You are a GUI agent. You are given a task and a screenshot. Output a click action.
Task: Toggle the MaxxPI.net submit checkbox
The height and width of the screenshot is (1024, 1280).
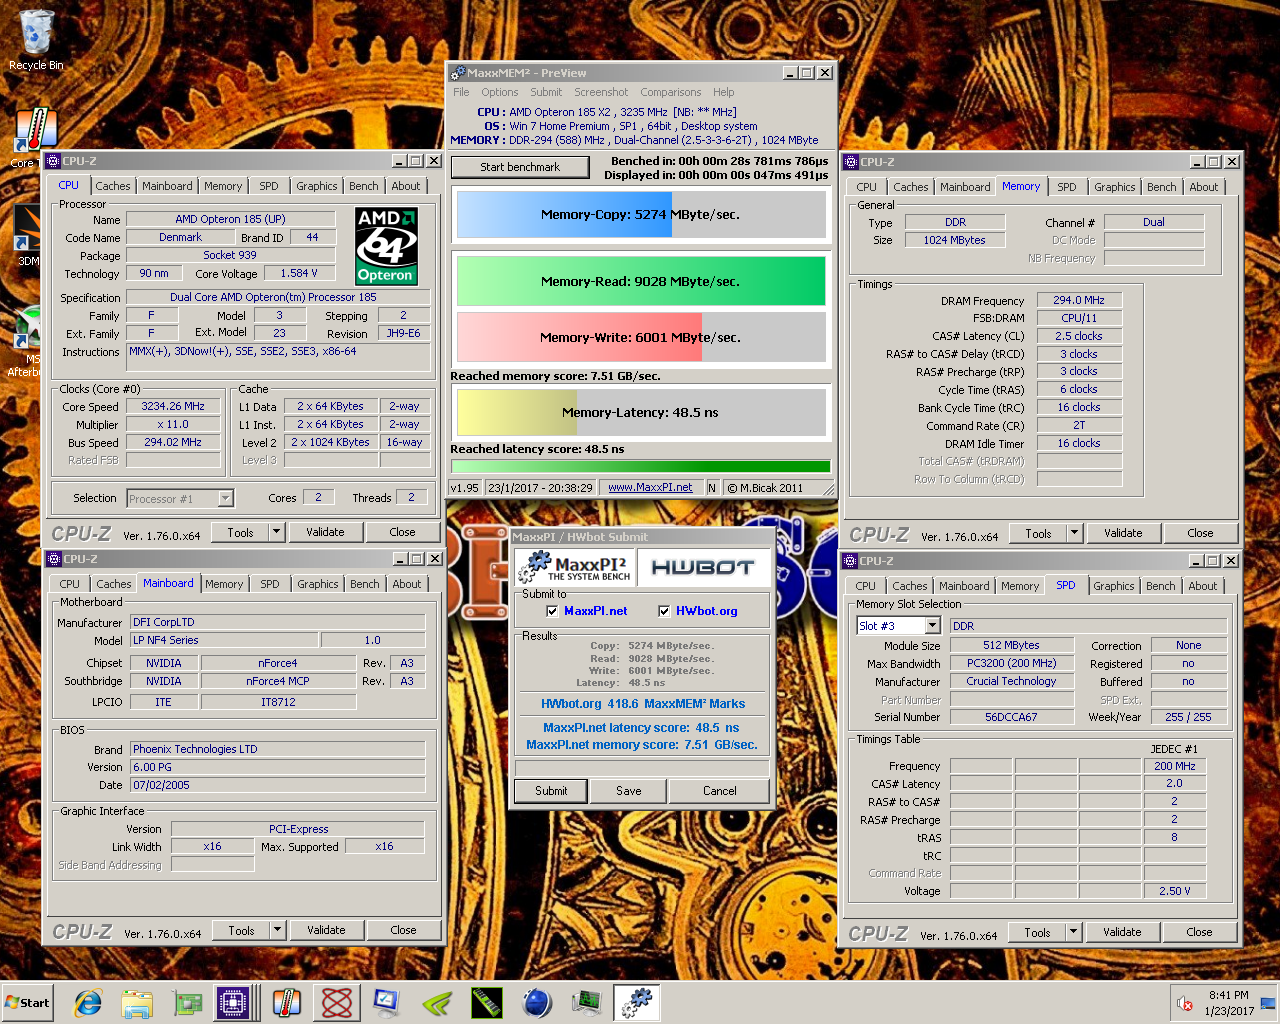(x=552, y=611)
